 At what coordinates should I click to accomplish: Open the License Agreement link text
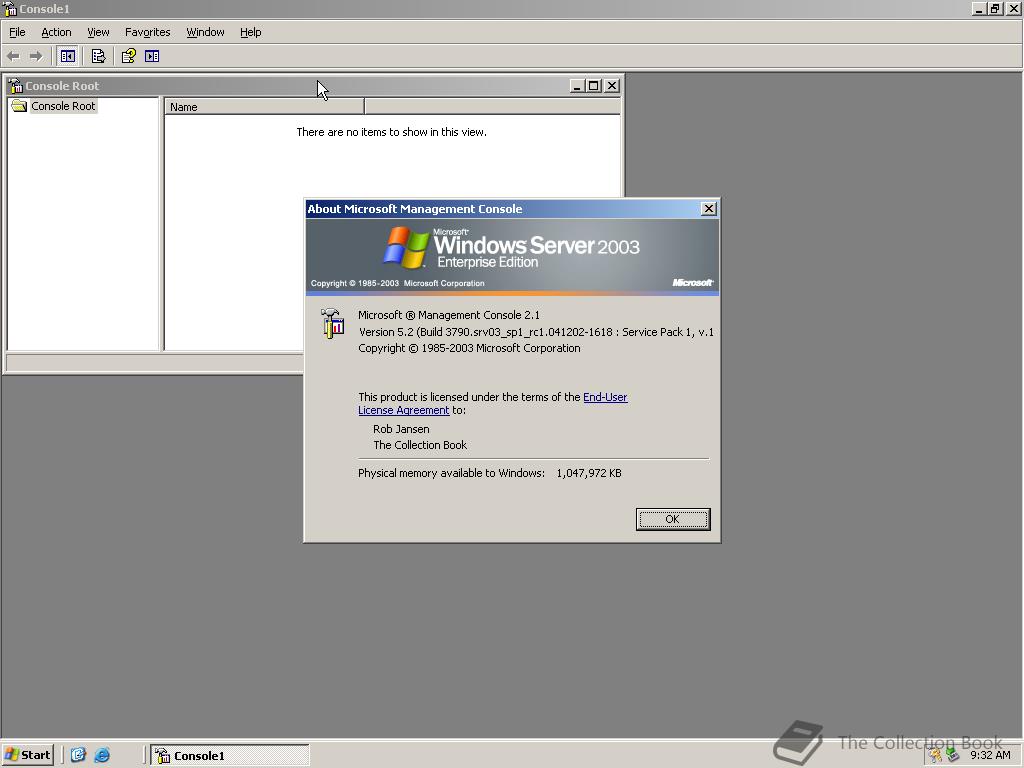[404, 410]
